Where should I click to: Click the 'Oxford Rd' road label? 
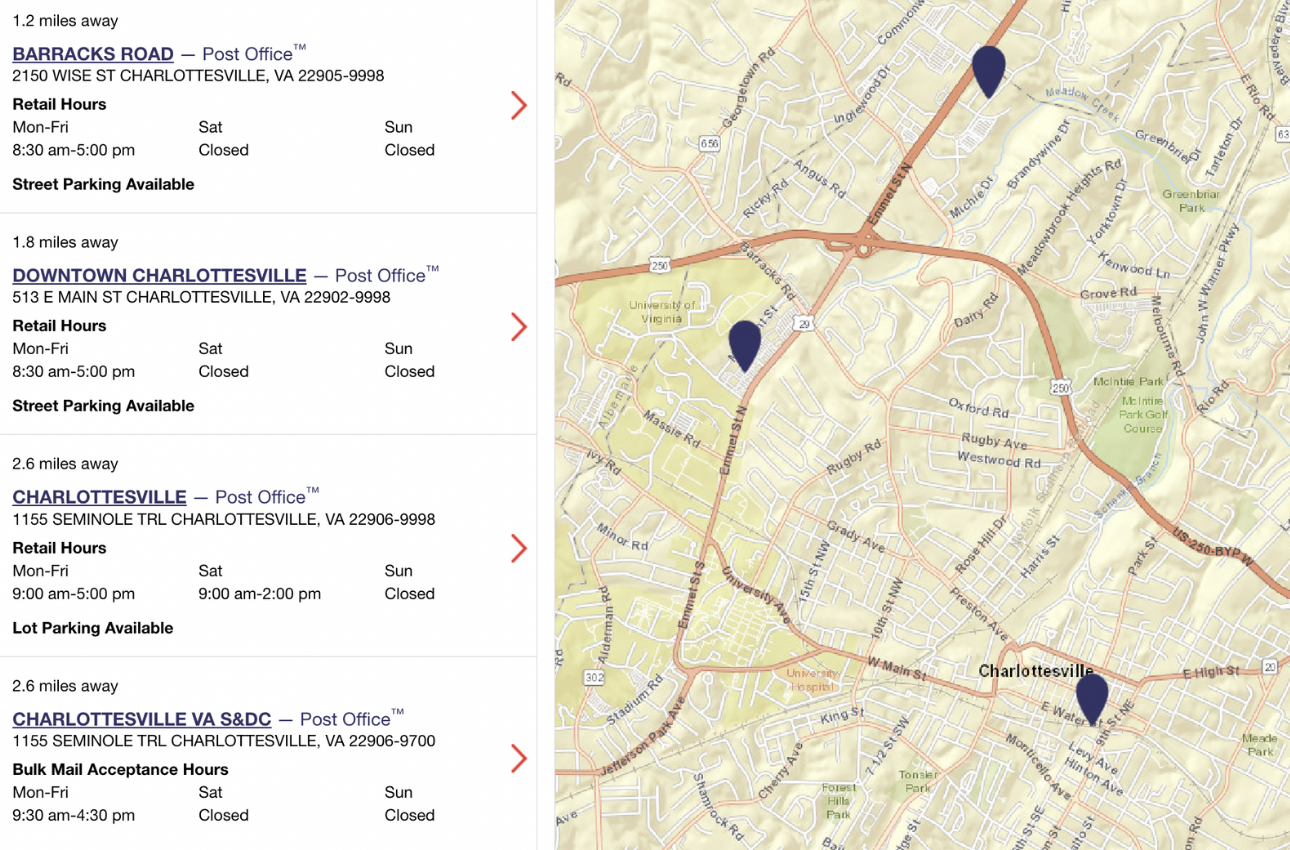(x=981, y=408)
